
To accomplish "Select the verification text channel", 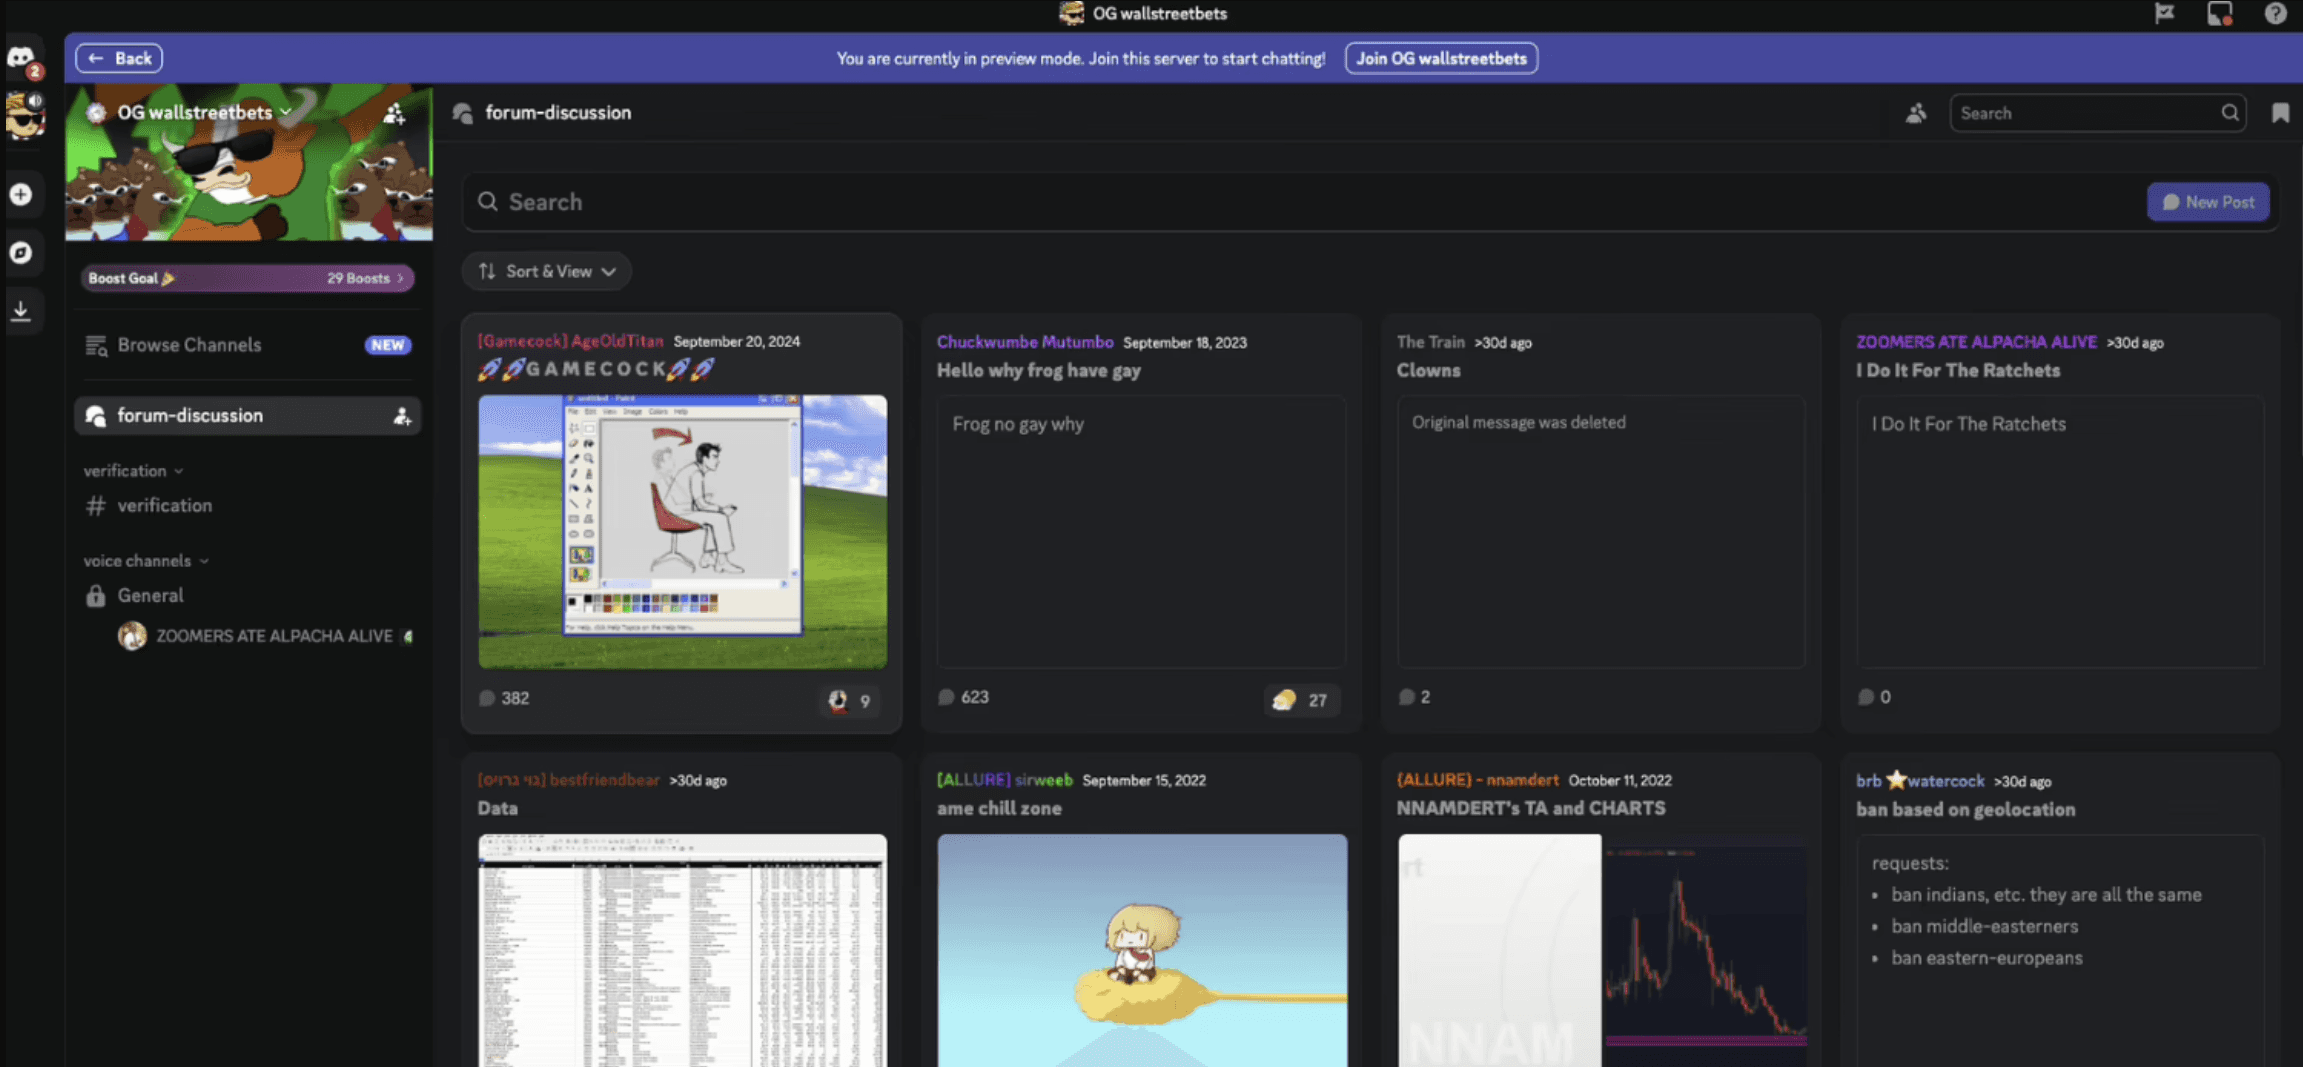I will [247, 506].
